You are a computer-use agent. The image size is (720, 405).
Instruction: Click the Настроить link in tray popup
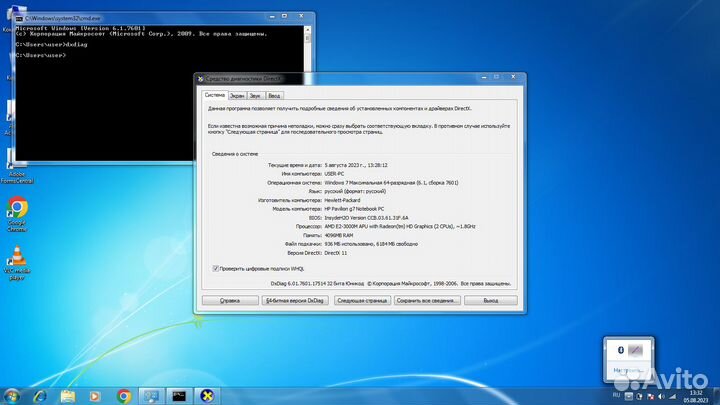(x=628, y=370)
